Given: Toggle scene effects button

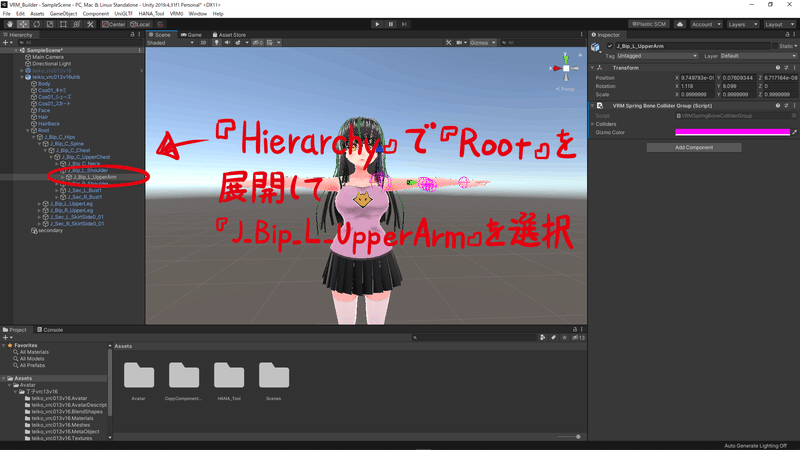Looking at the screenshot, I should 238,43.
